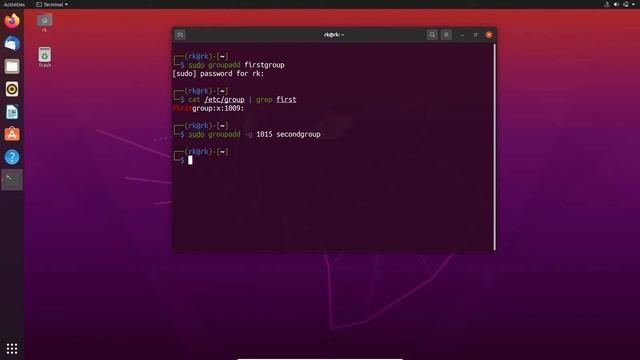640x360 pixels.
Task: Open the rk home folder desktop icon
Action: point(44,22)
